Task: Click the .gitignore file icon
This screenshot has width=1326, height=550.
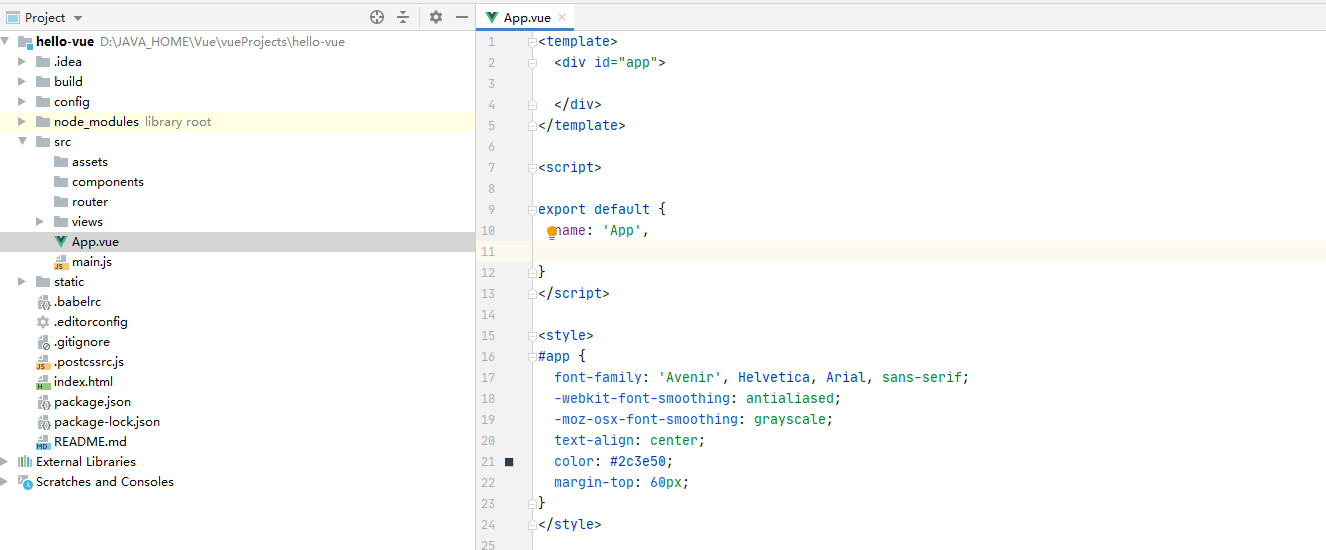Action: tap(43, 342)
